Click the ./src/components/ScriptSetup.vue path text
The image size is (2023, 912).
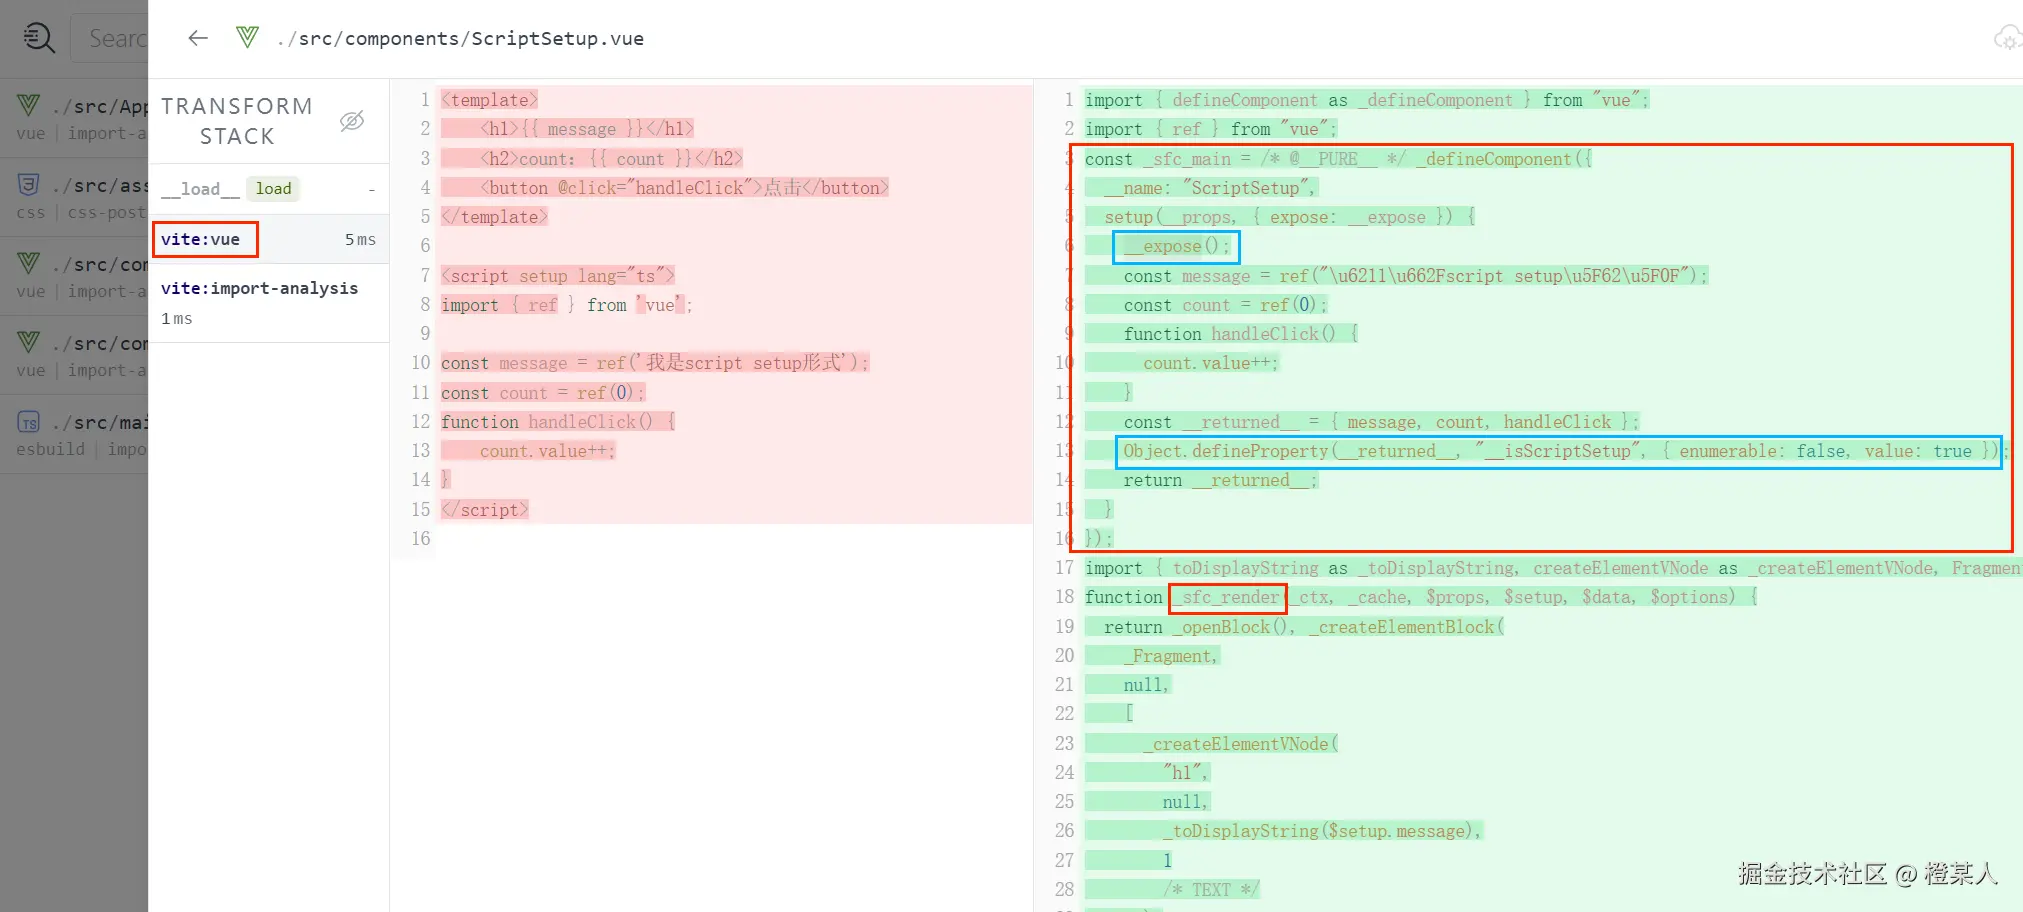click(460, 38)
